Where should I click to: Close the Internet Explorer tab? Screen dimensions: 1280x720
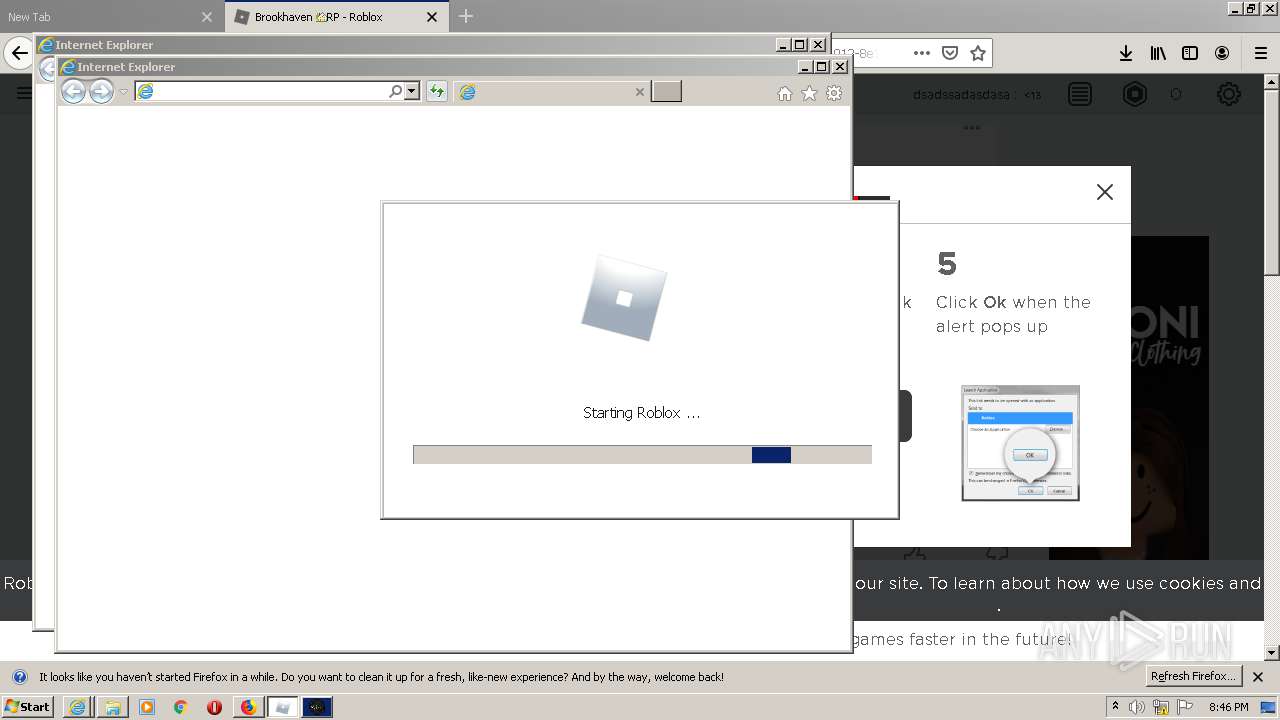(x=640, y=92)
